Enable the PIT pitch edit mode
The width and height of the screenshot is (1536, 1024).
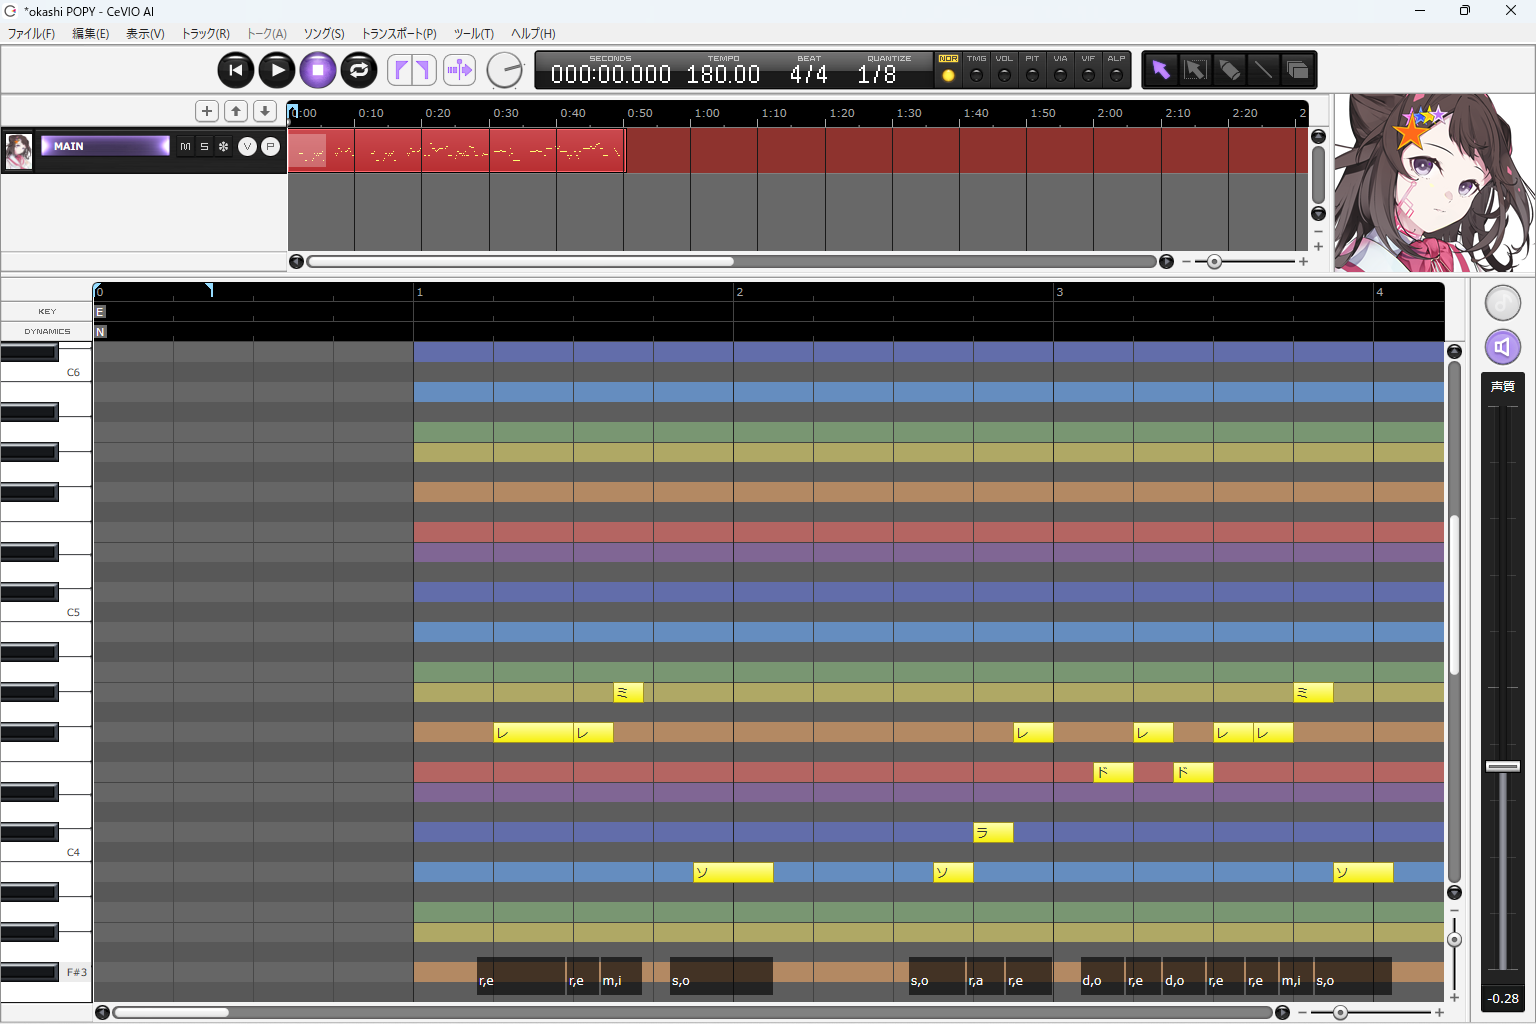[x=1032, y=75]
